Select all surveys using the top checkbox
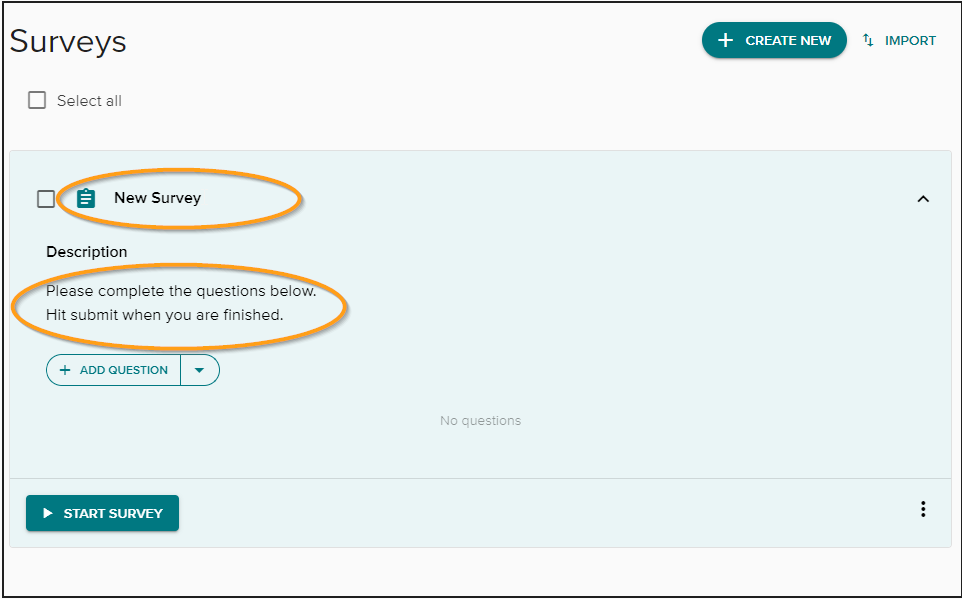Viewport: 962px width, 599px height. click(37, 100)
